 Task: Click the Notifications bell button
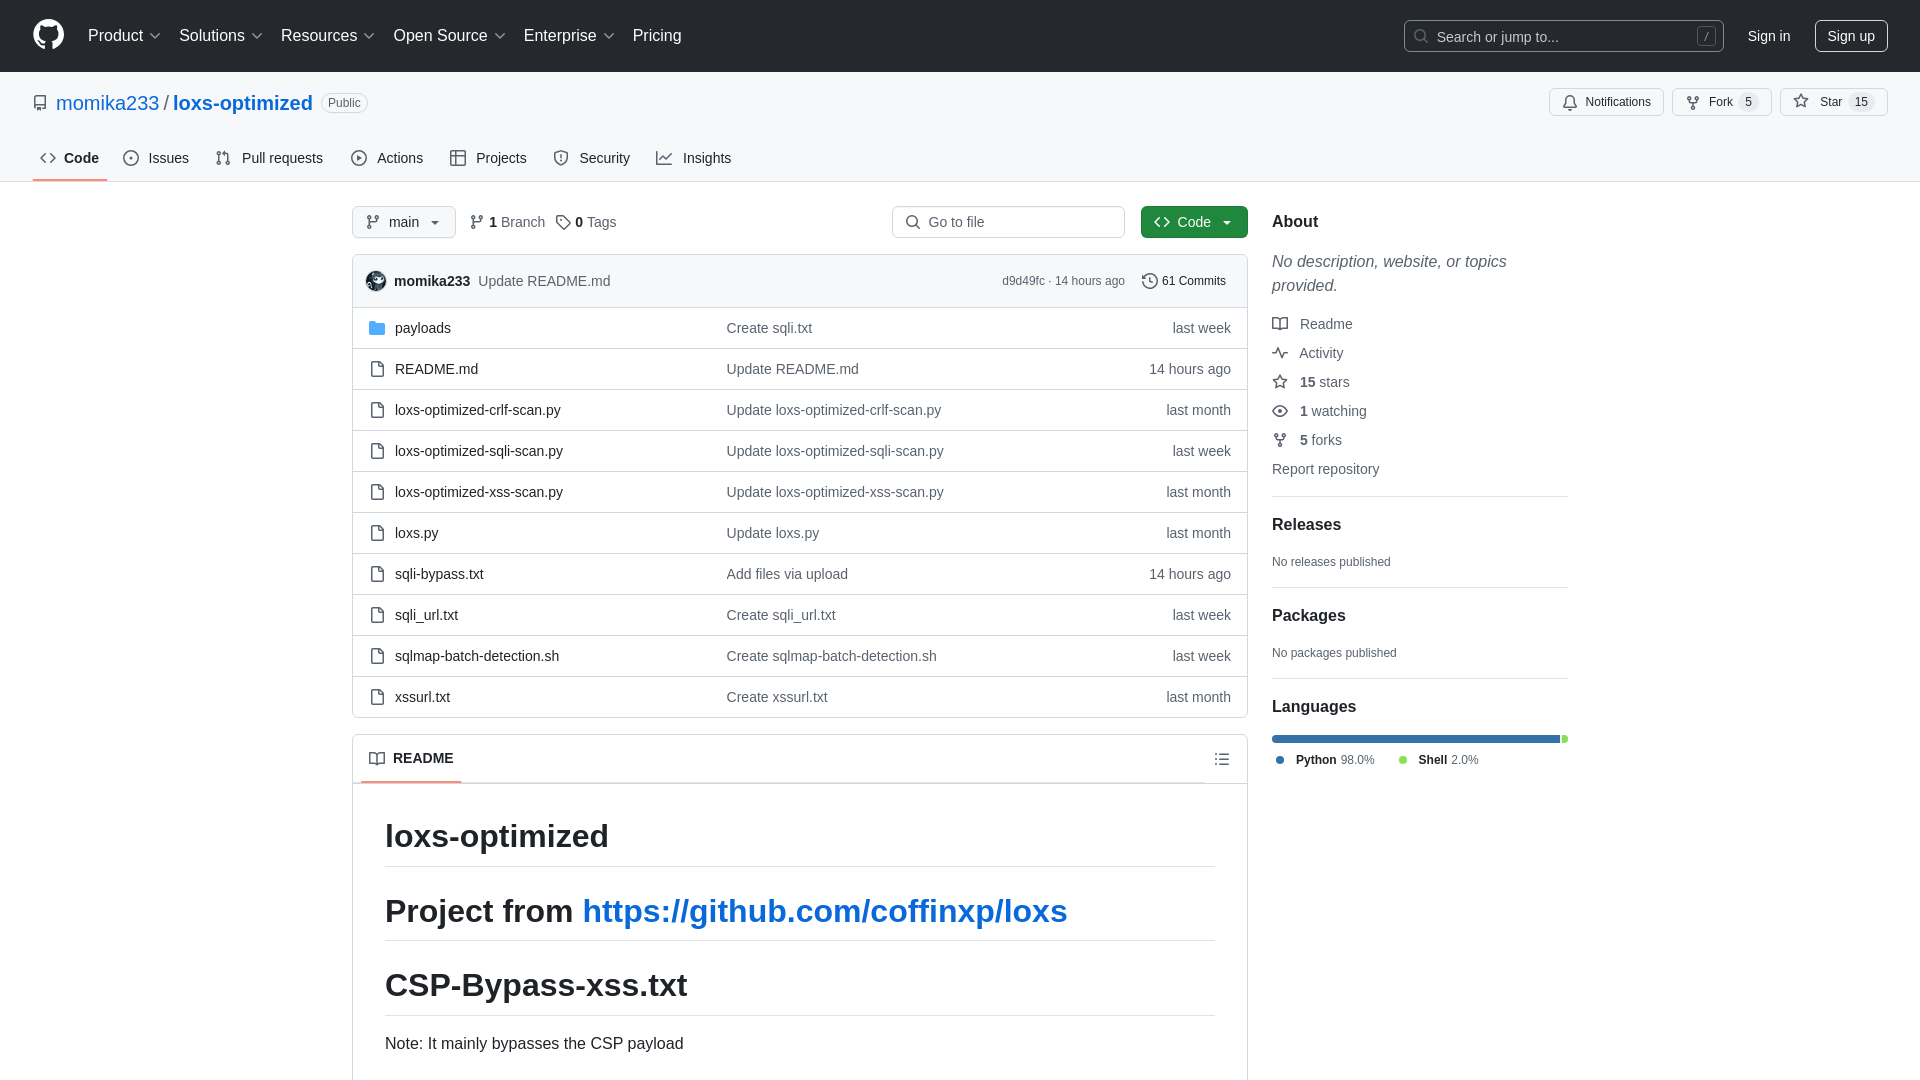1606,102
